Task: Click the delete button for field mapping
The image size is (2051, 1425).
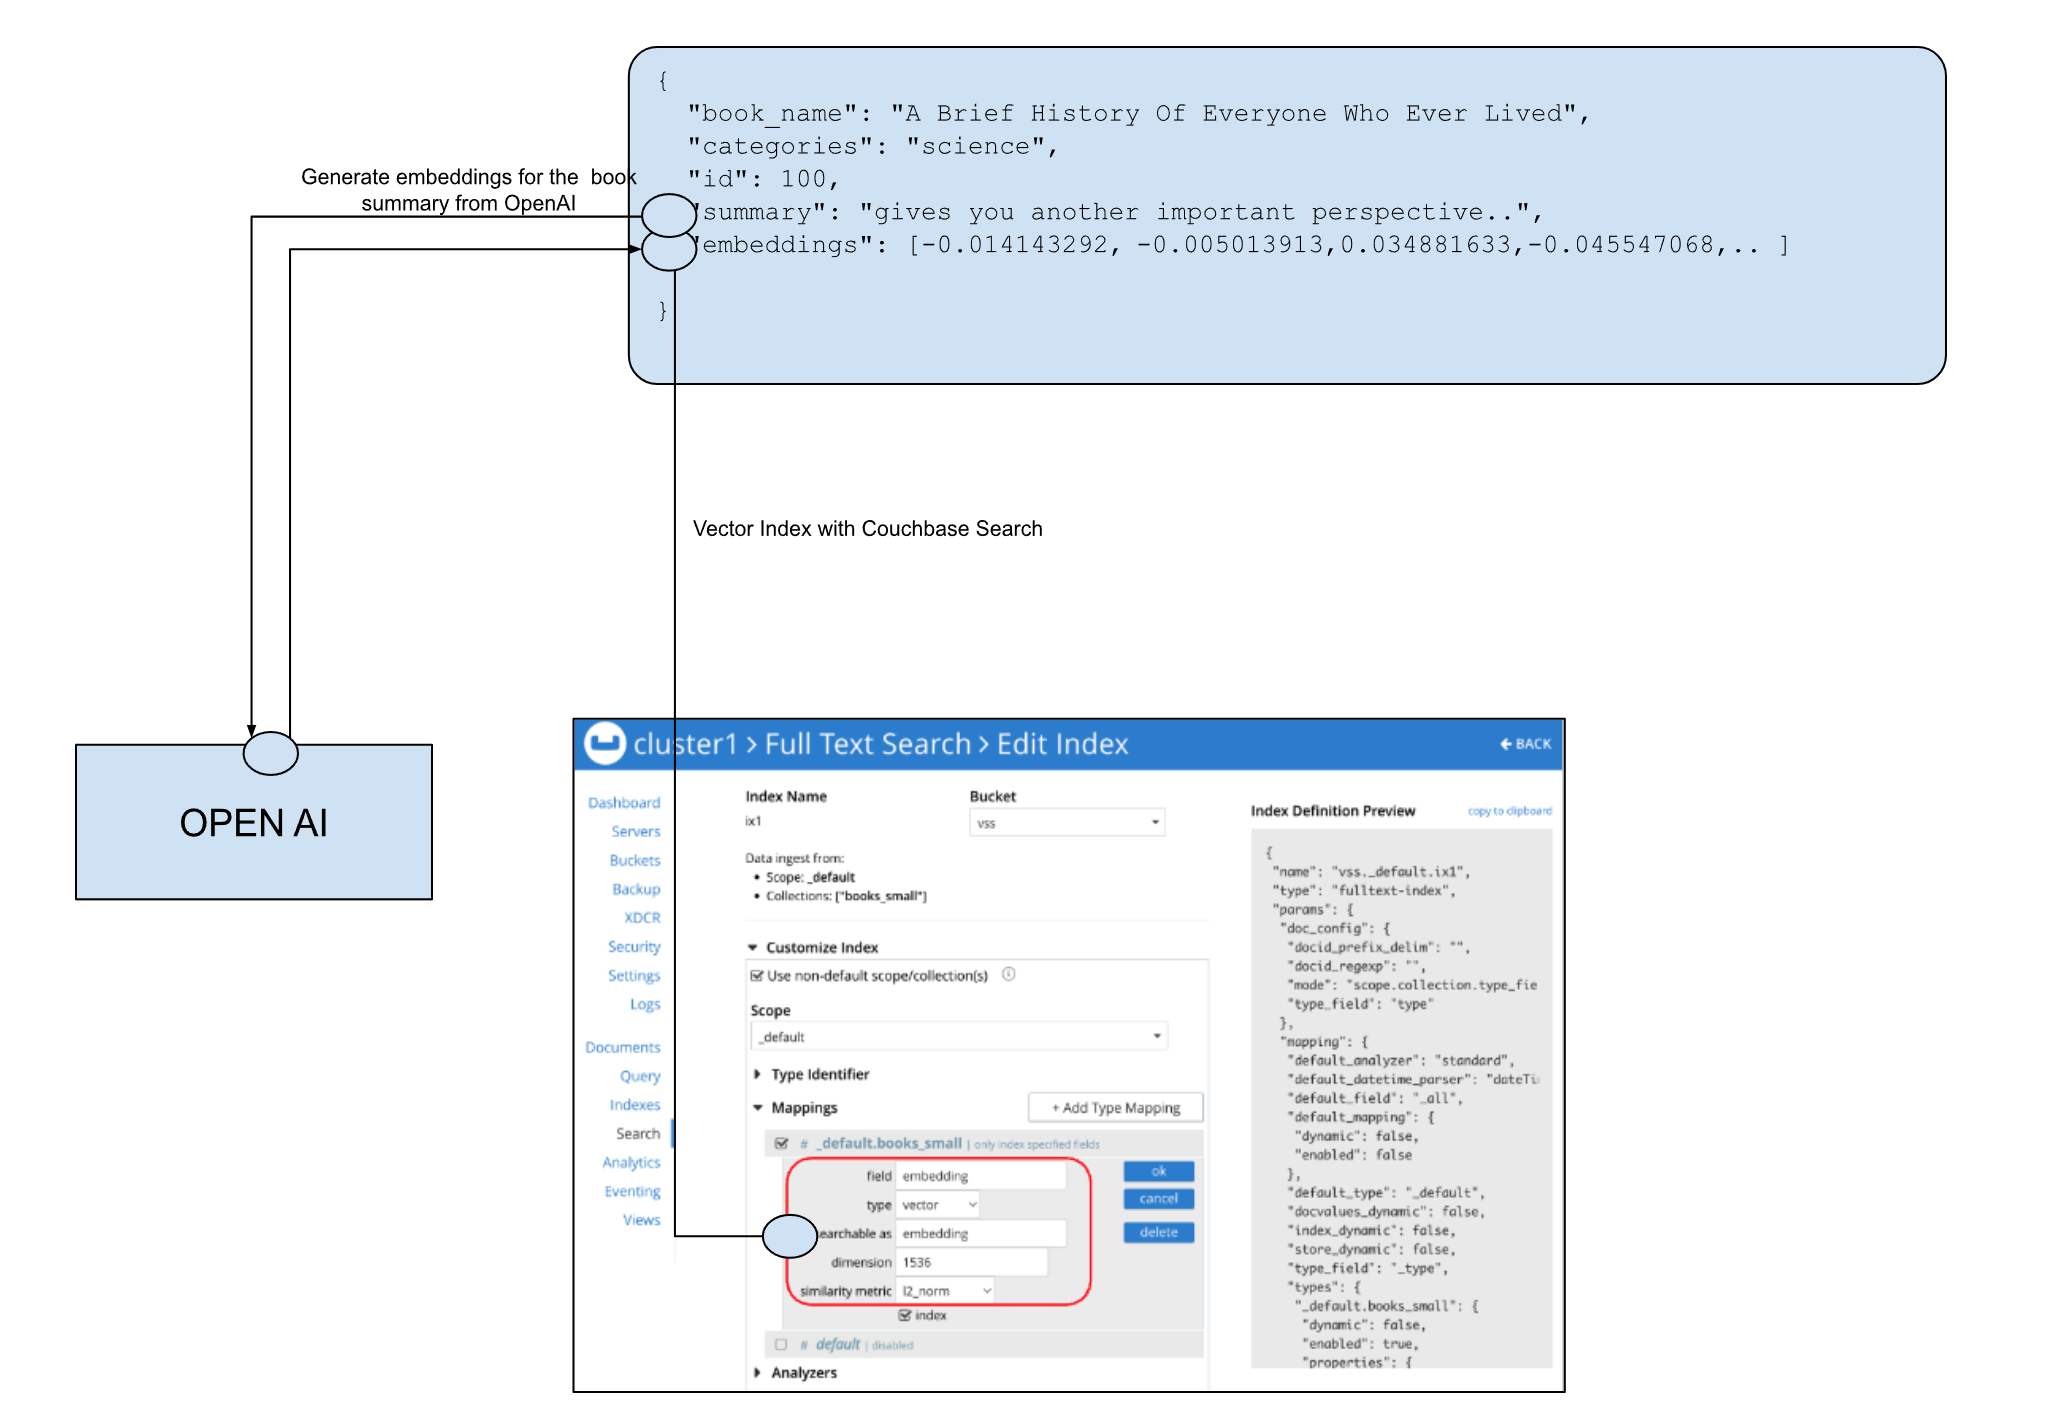Action: pos(1159,1233)
